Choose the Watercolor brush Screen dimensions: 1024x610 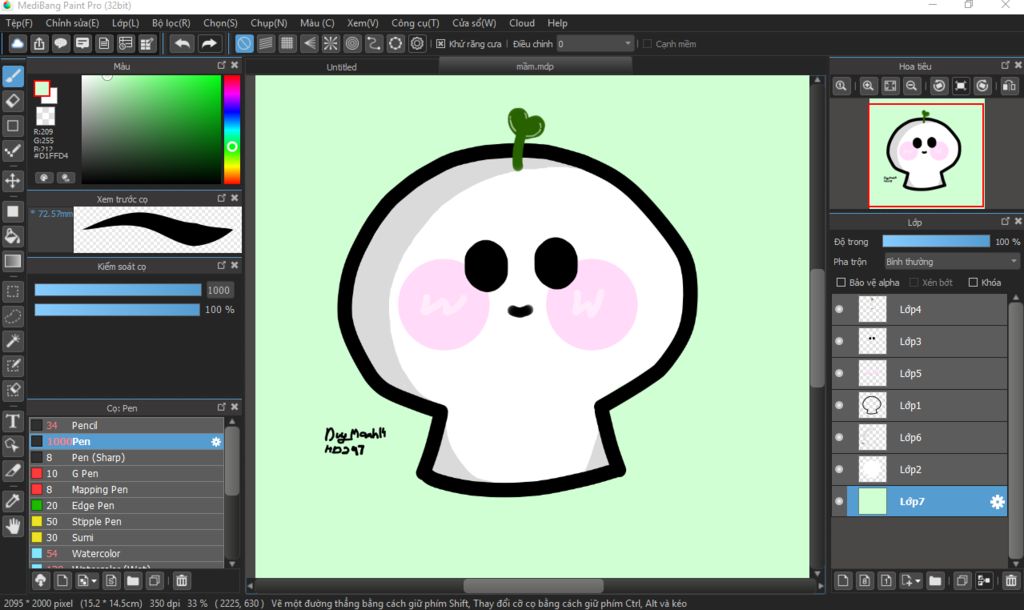[127, 554]
